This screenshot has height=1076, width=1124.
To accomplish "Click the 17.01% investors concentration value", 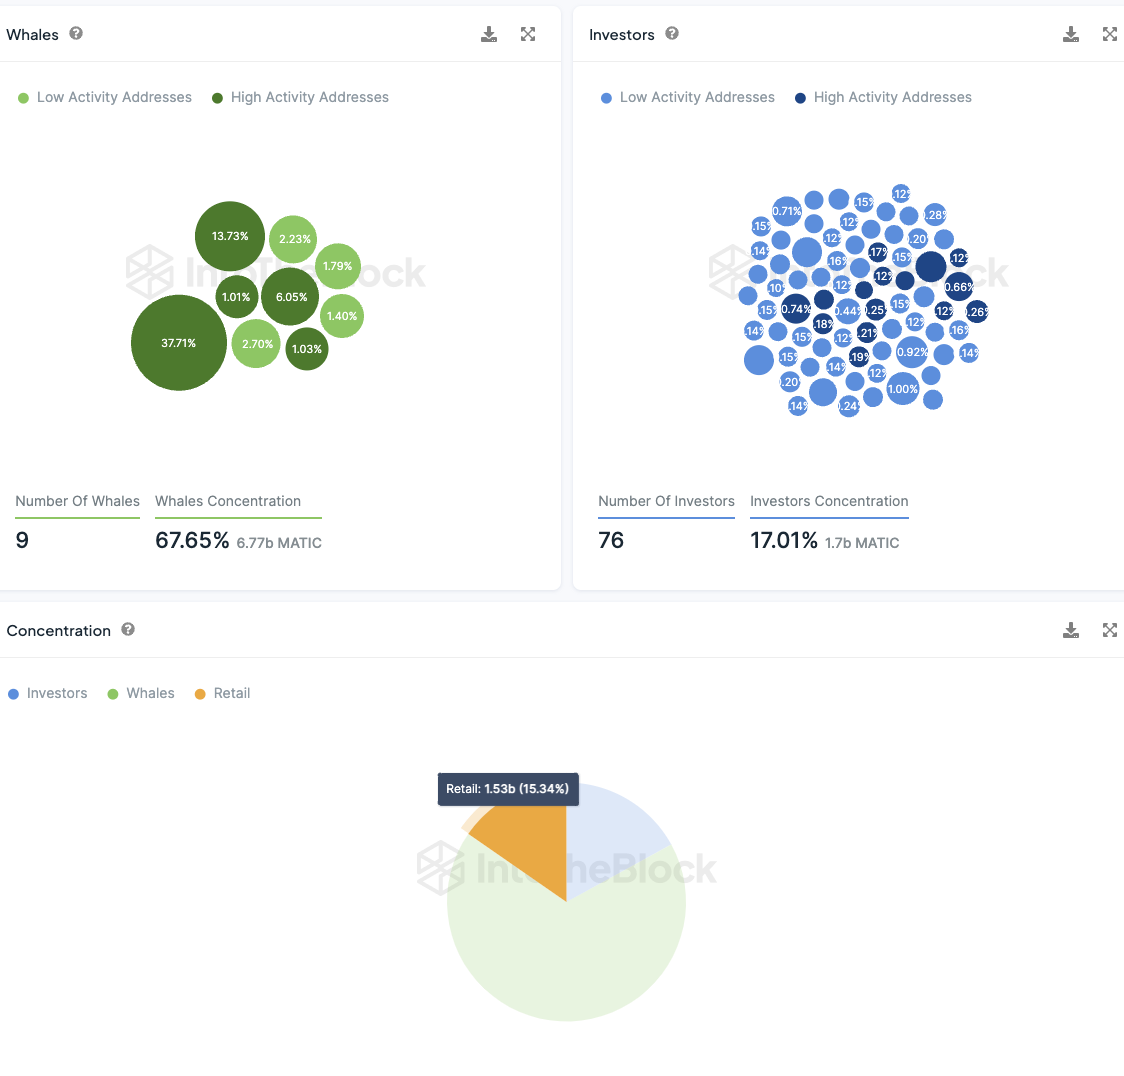I will pos(784,541).
